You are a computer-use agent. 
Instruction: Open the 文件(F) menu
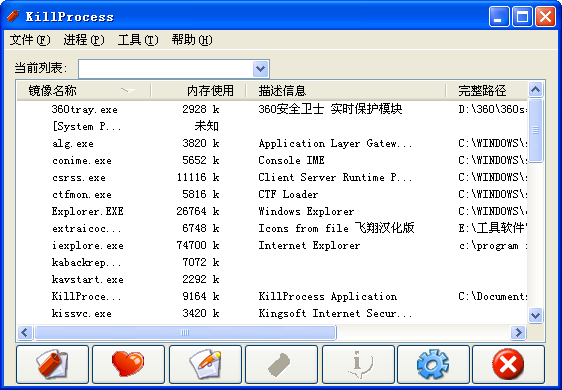30,40
